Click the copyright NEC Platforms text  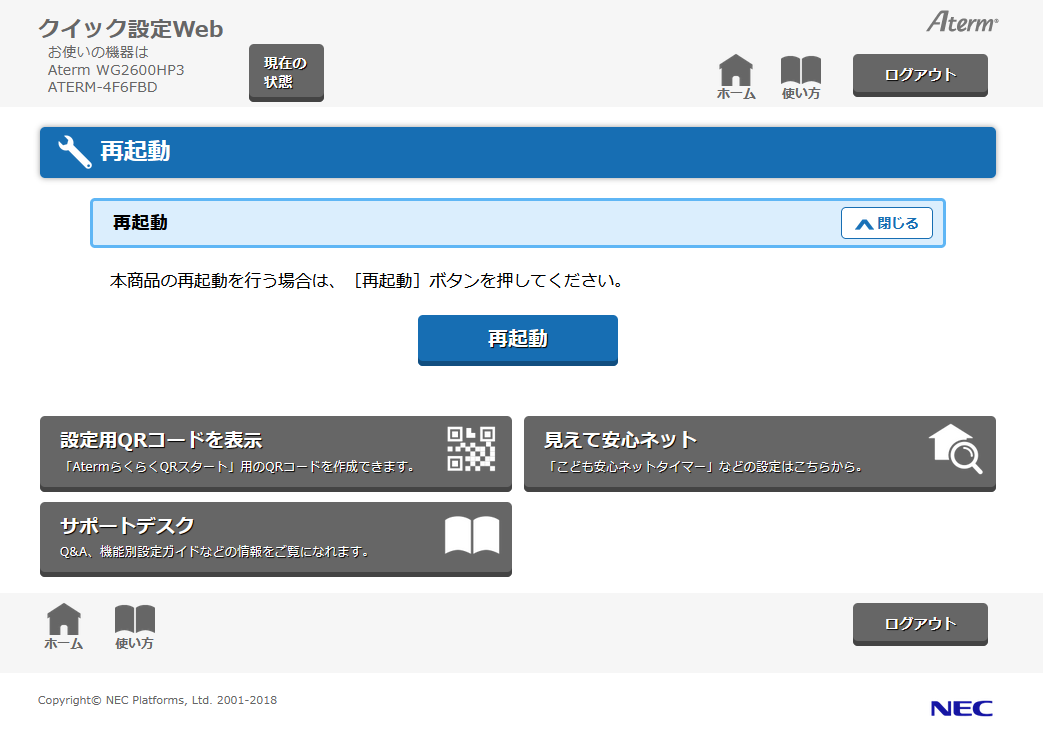157,700
